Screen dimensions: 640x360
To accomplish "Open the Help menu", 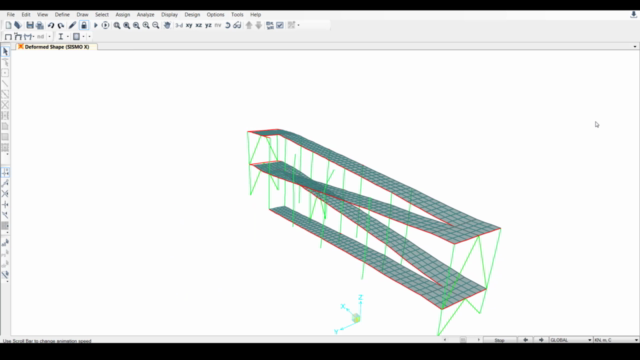I will (256, 15).
